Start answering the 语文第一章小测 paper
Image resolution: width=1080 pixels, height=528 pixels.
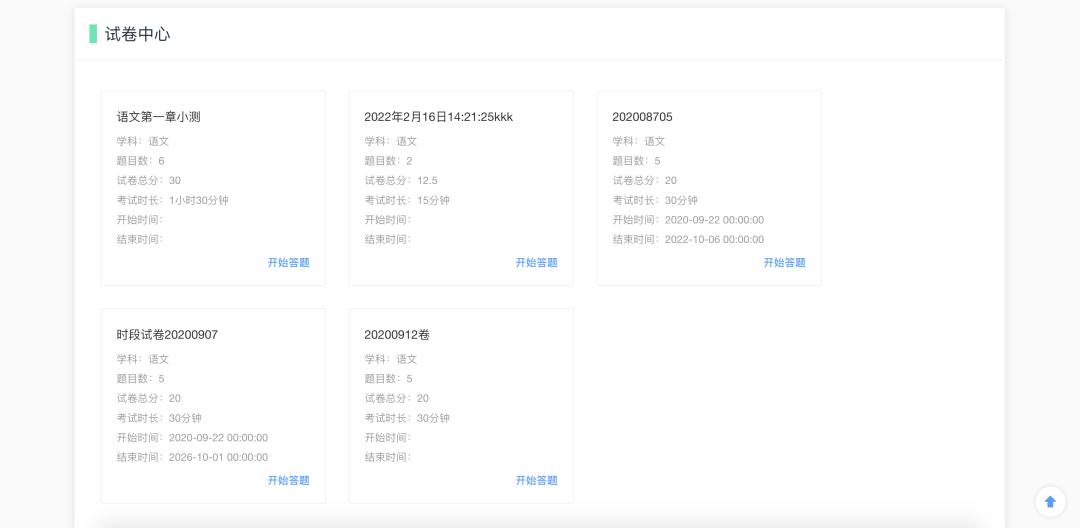coord(289,262)
